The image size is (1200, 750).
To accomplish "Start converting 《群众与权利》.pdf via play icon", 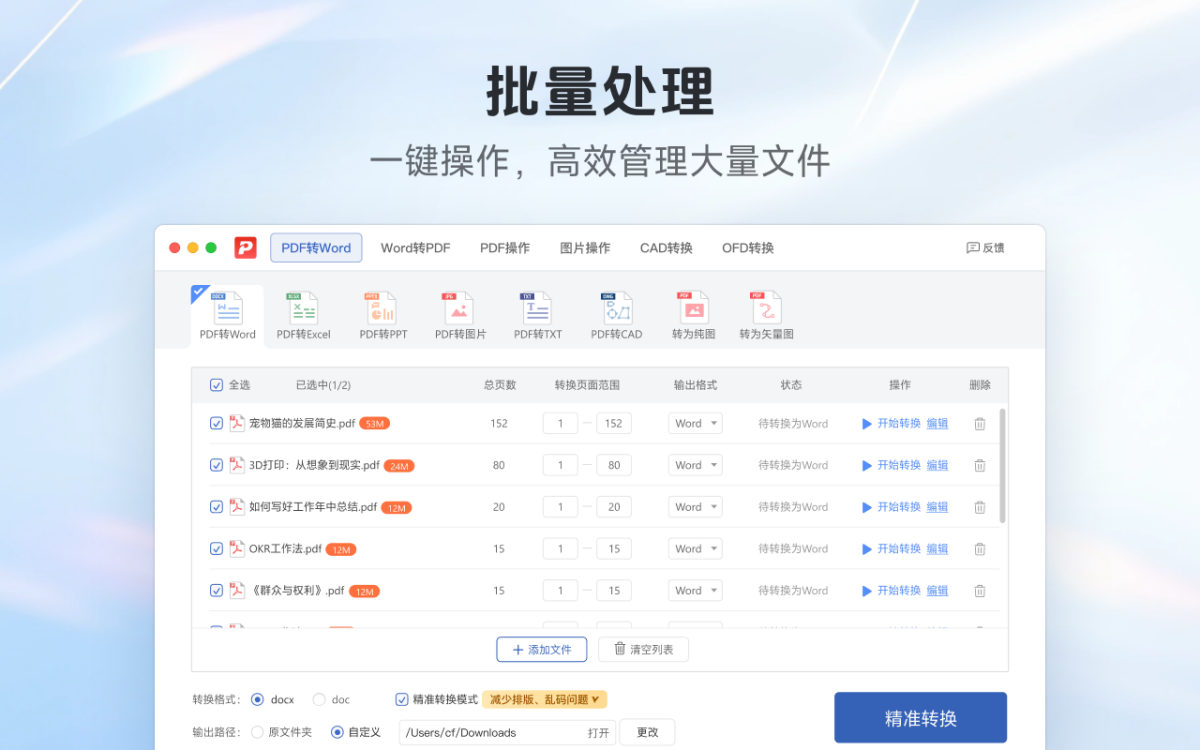I will click(867, 591).
